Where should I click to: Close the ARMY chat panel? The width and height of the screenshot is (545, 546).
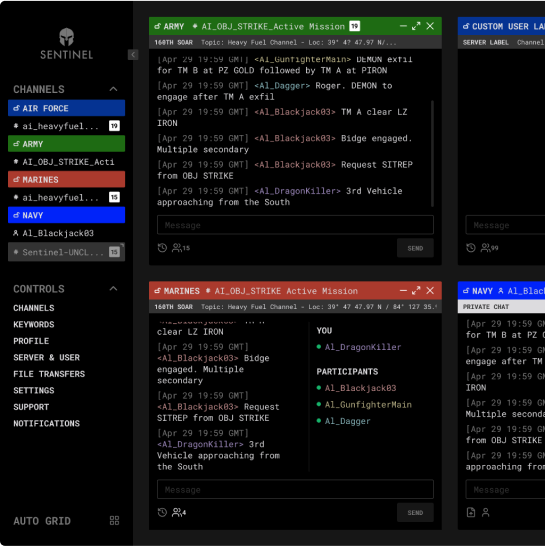click(430, 26)
